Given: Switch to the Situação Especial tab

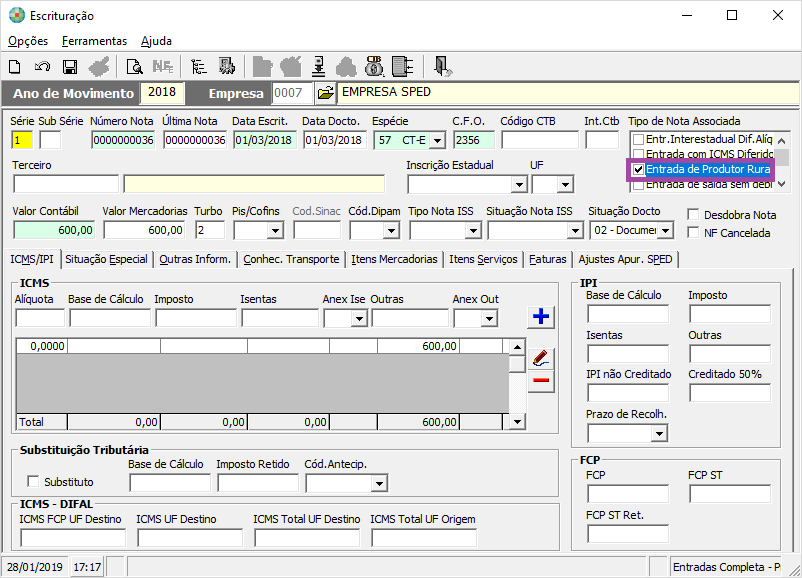Looking at the screenshot, I should click(x=106, y=259).
